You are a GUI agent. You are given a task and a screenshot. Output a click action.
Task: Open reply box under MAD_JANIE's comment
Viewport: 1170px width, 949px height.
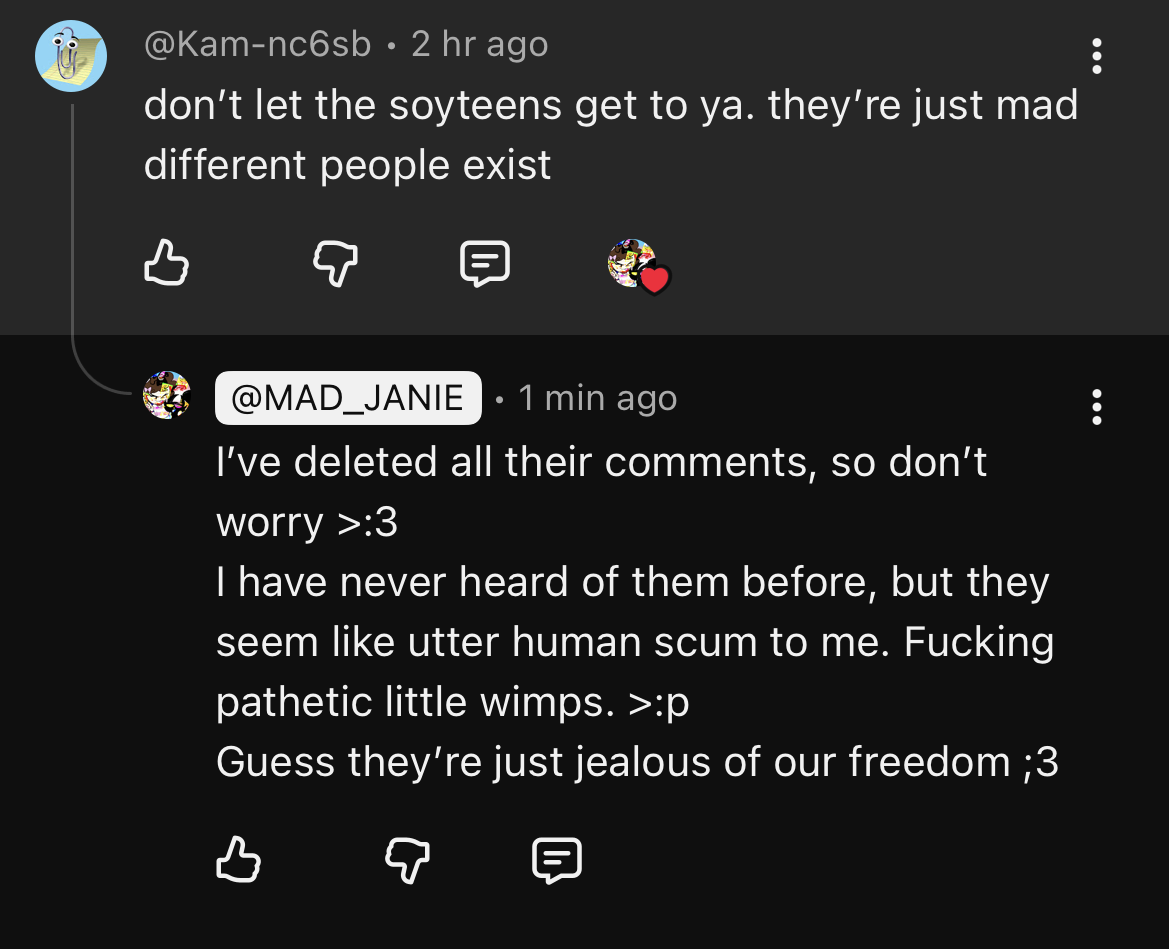point(557,860)
